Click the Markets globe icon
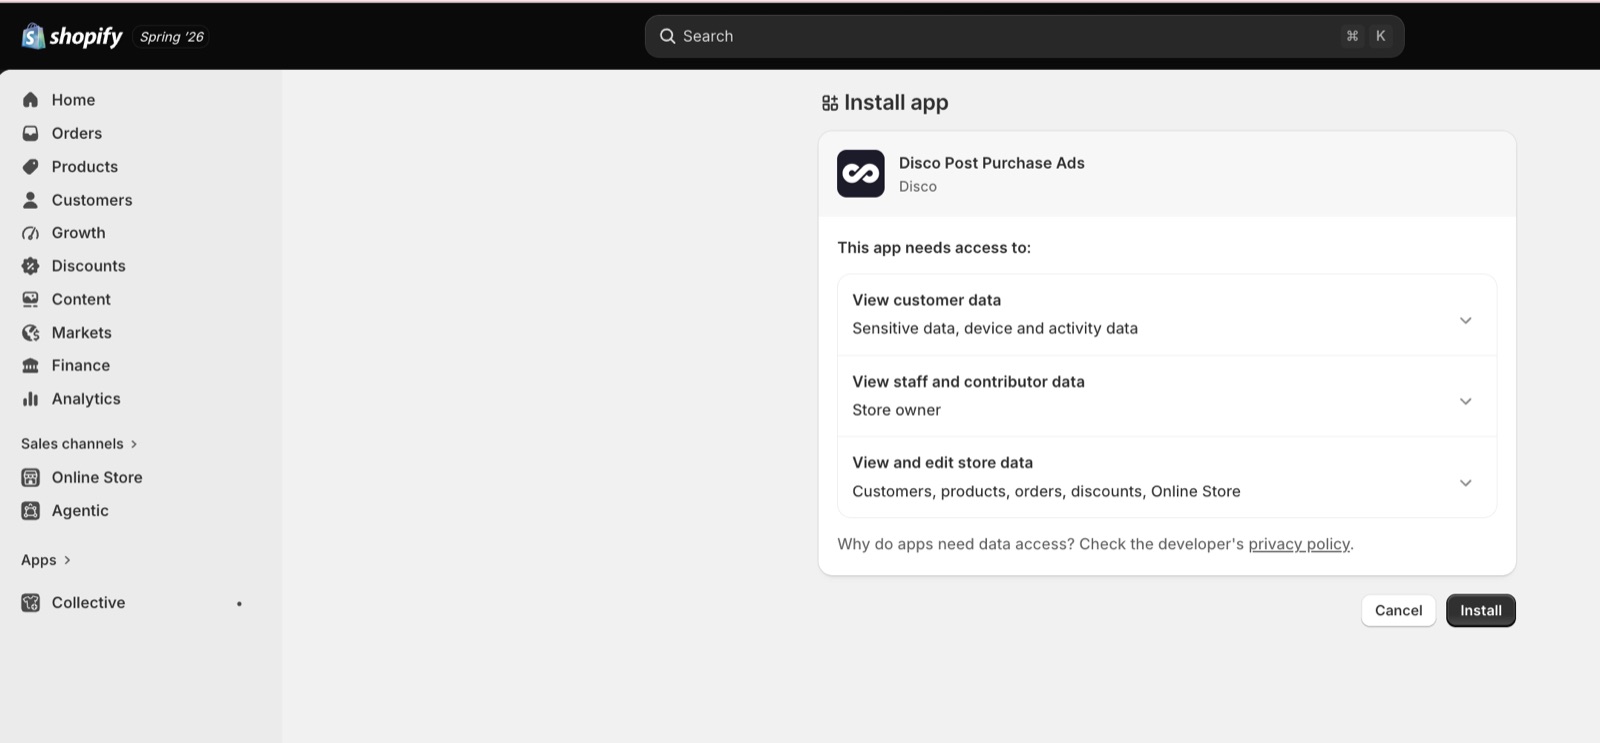This screenshot has width=1600, height=743. tap(31, 332)
